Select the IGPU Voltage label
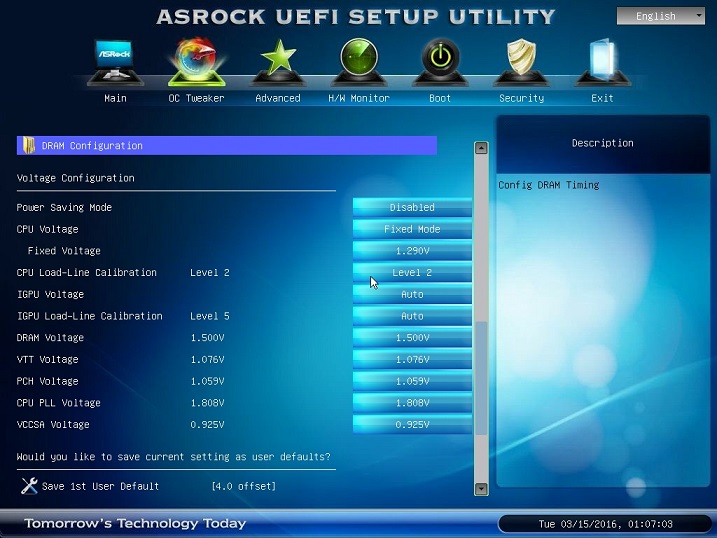 coord(50,294)
